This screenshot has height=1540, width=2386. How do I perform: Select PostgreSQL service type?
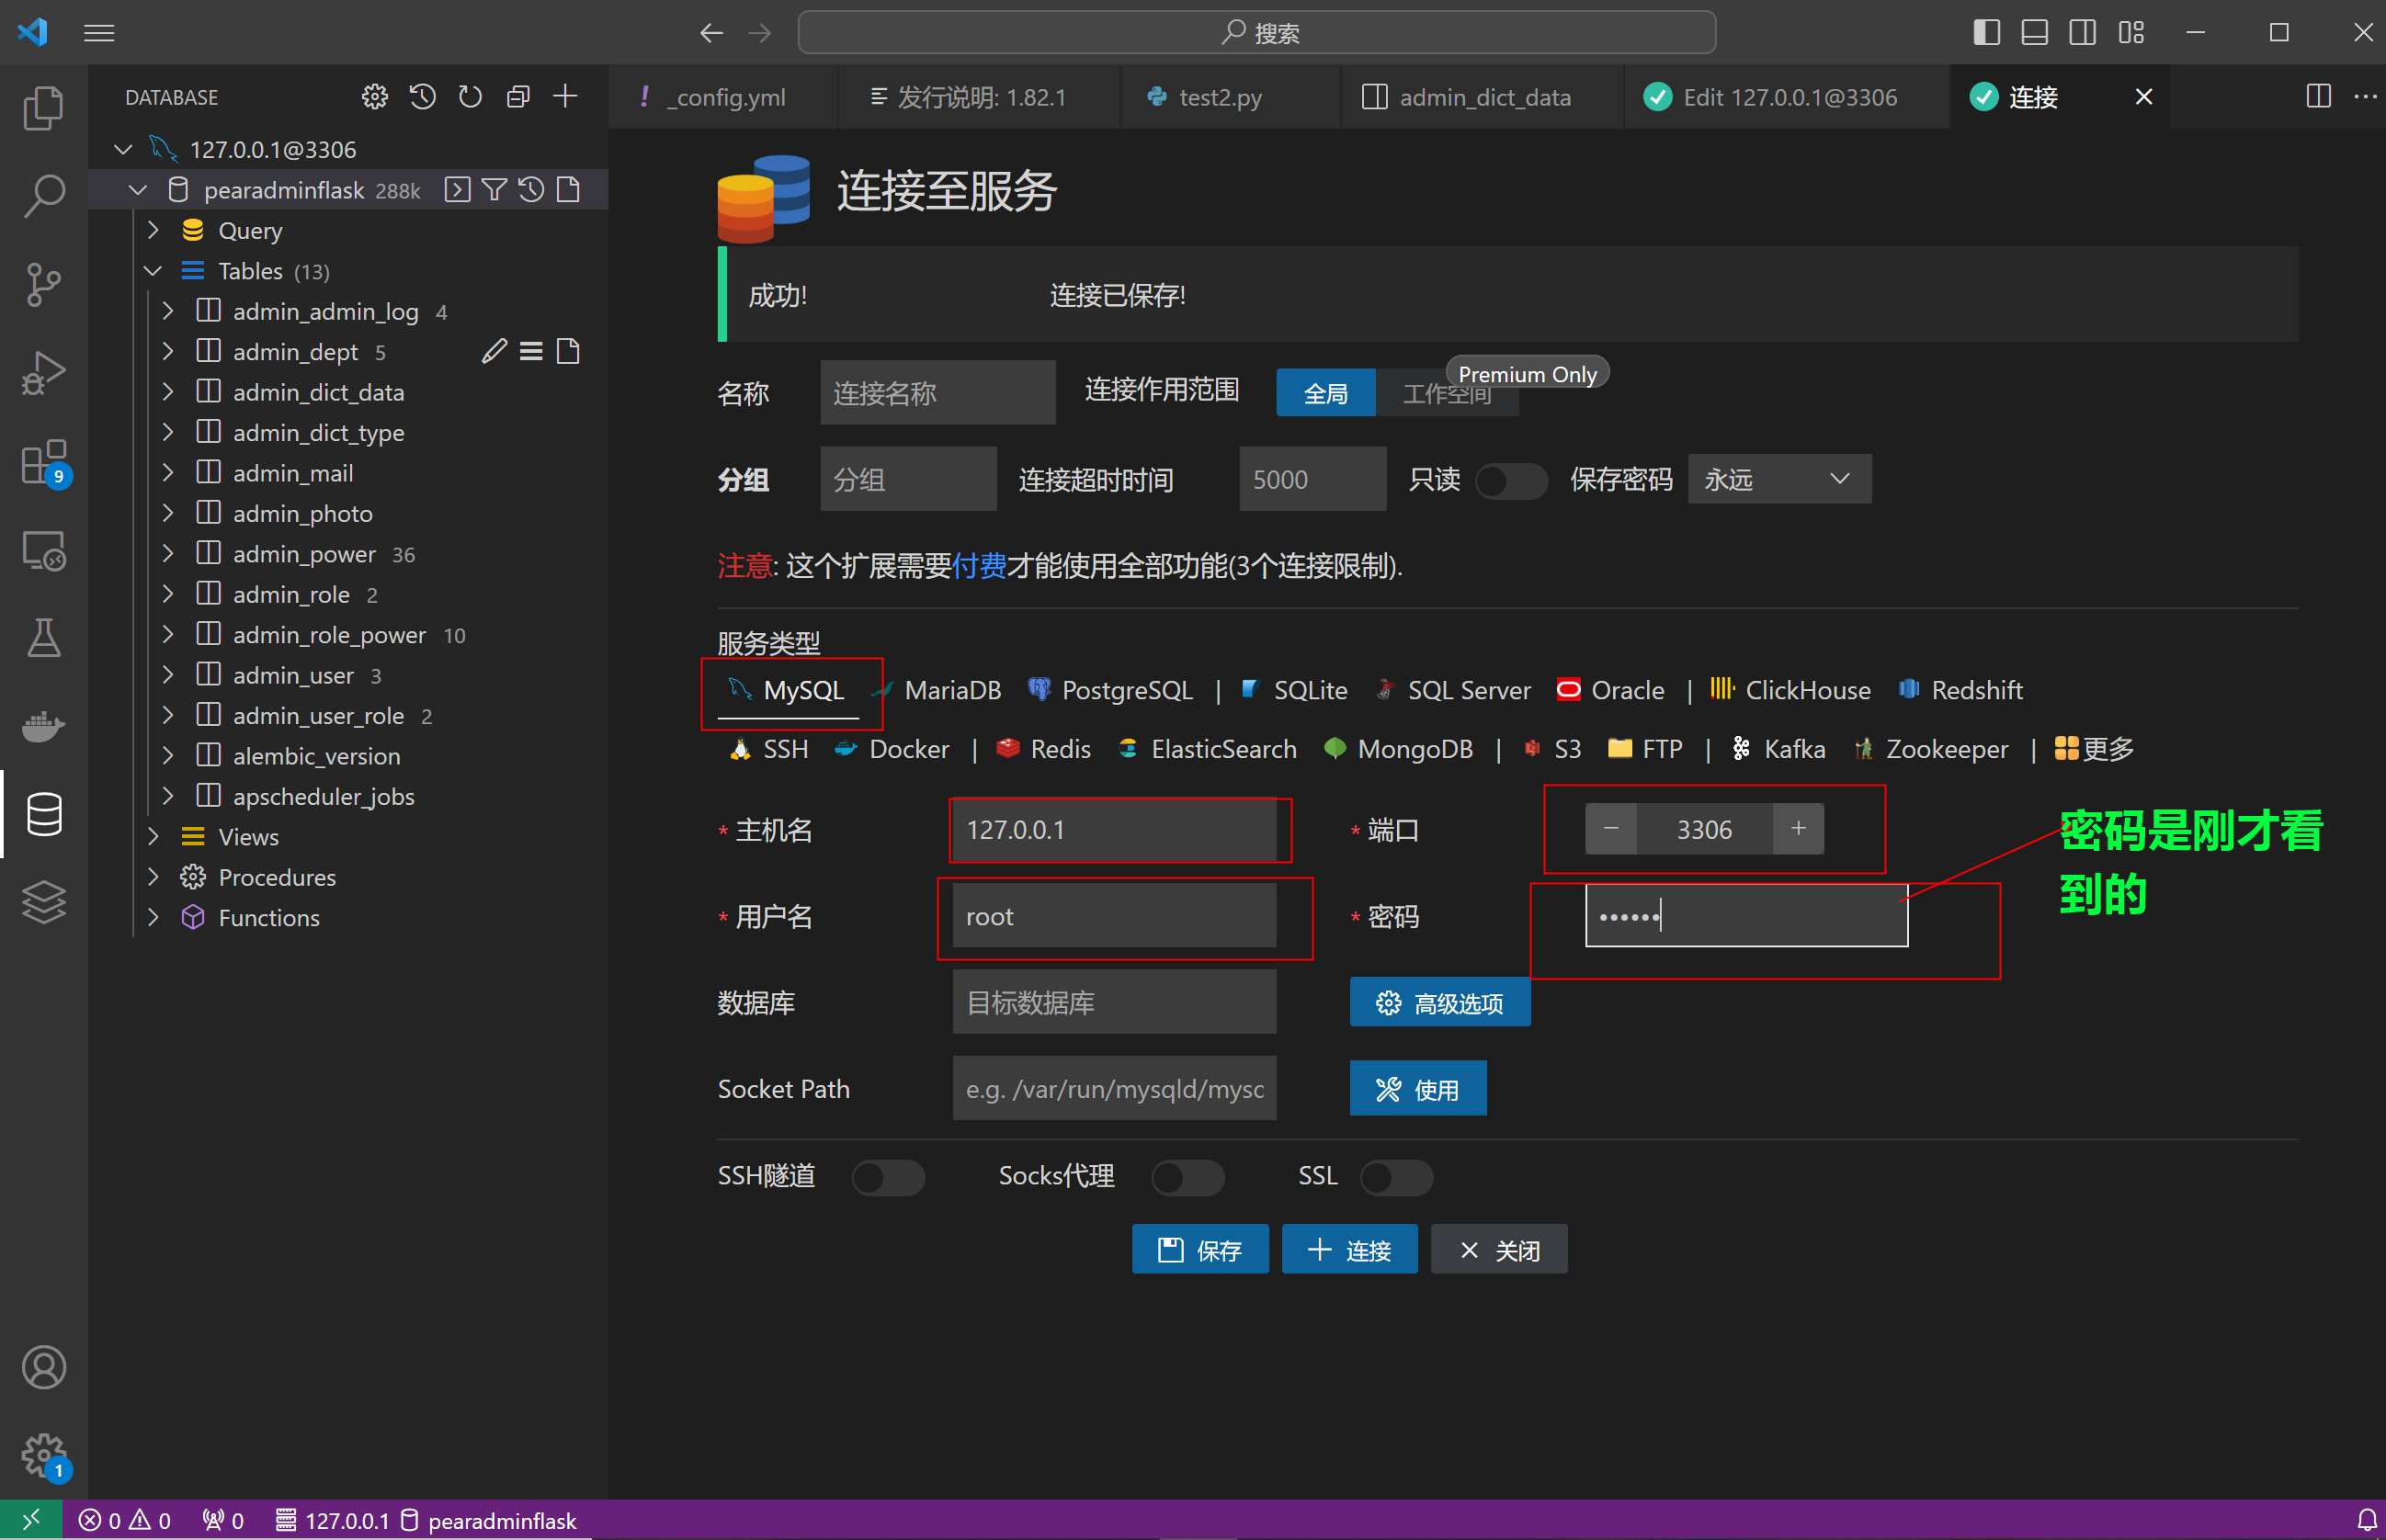pos(1110,691)
